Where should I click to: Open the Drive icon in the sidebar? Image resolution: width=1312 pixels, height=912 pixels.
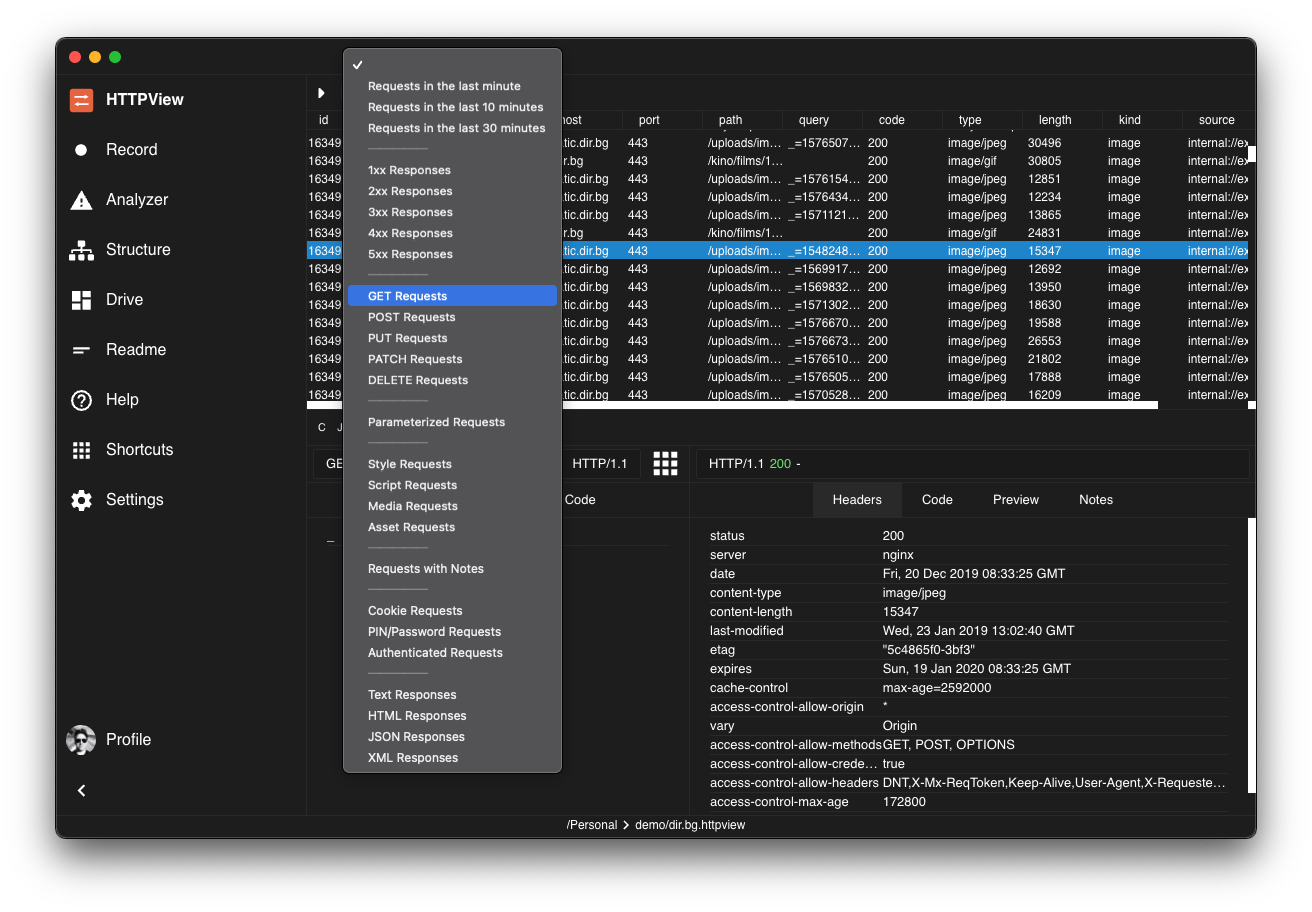[x=81, y=300]
